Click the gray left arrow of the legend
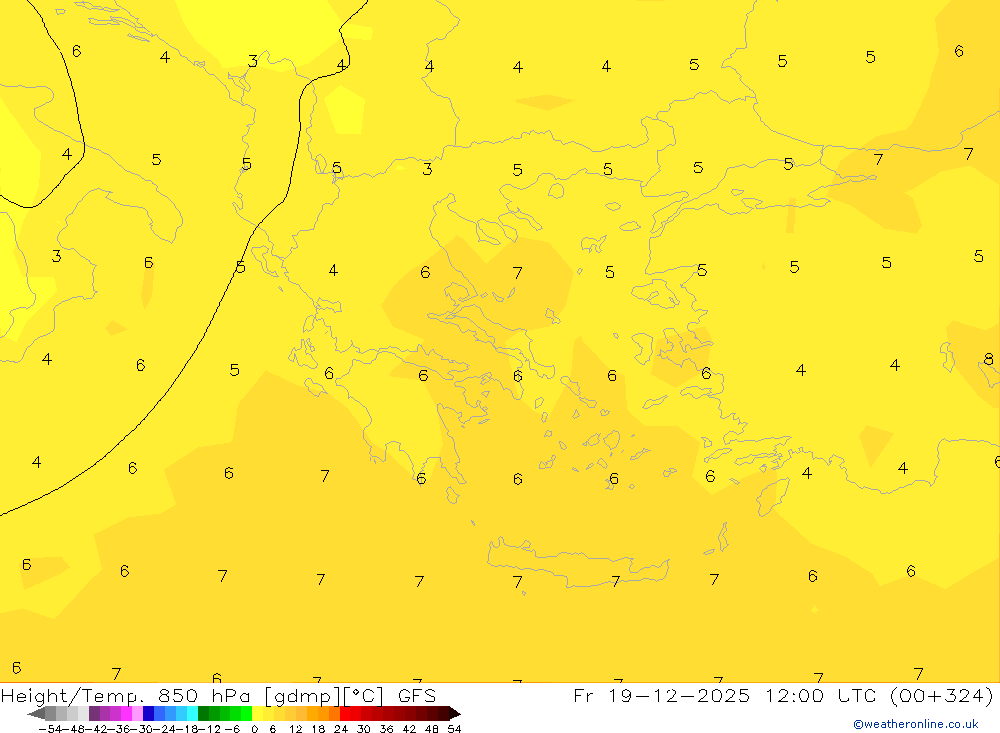This screenshot has height=733, width=1000. pyautogui.click(x=36, y=713)
